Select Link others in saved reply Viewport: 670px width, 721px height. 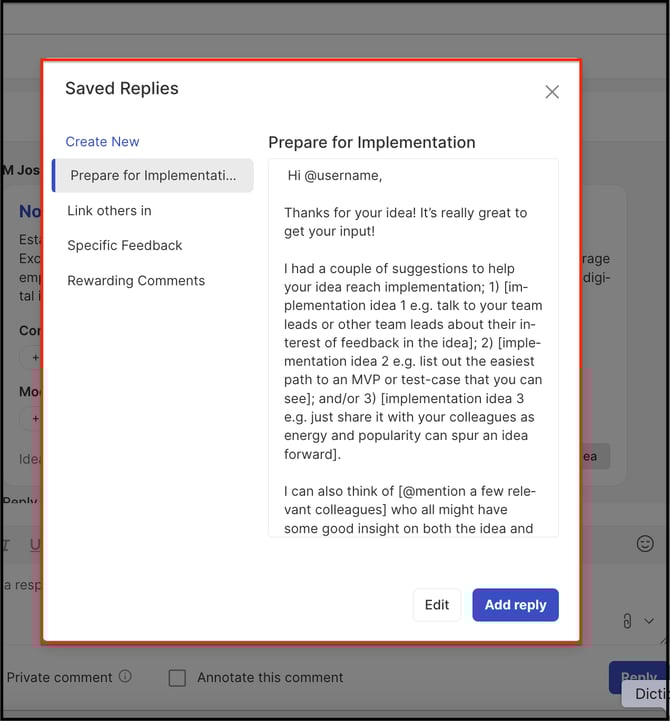109,211
